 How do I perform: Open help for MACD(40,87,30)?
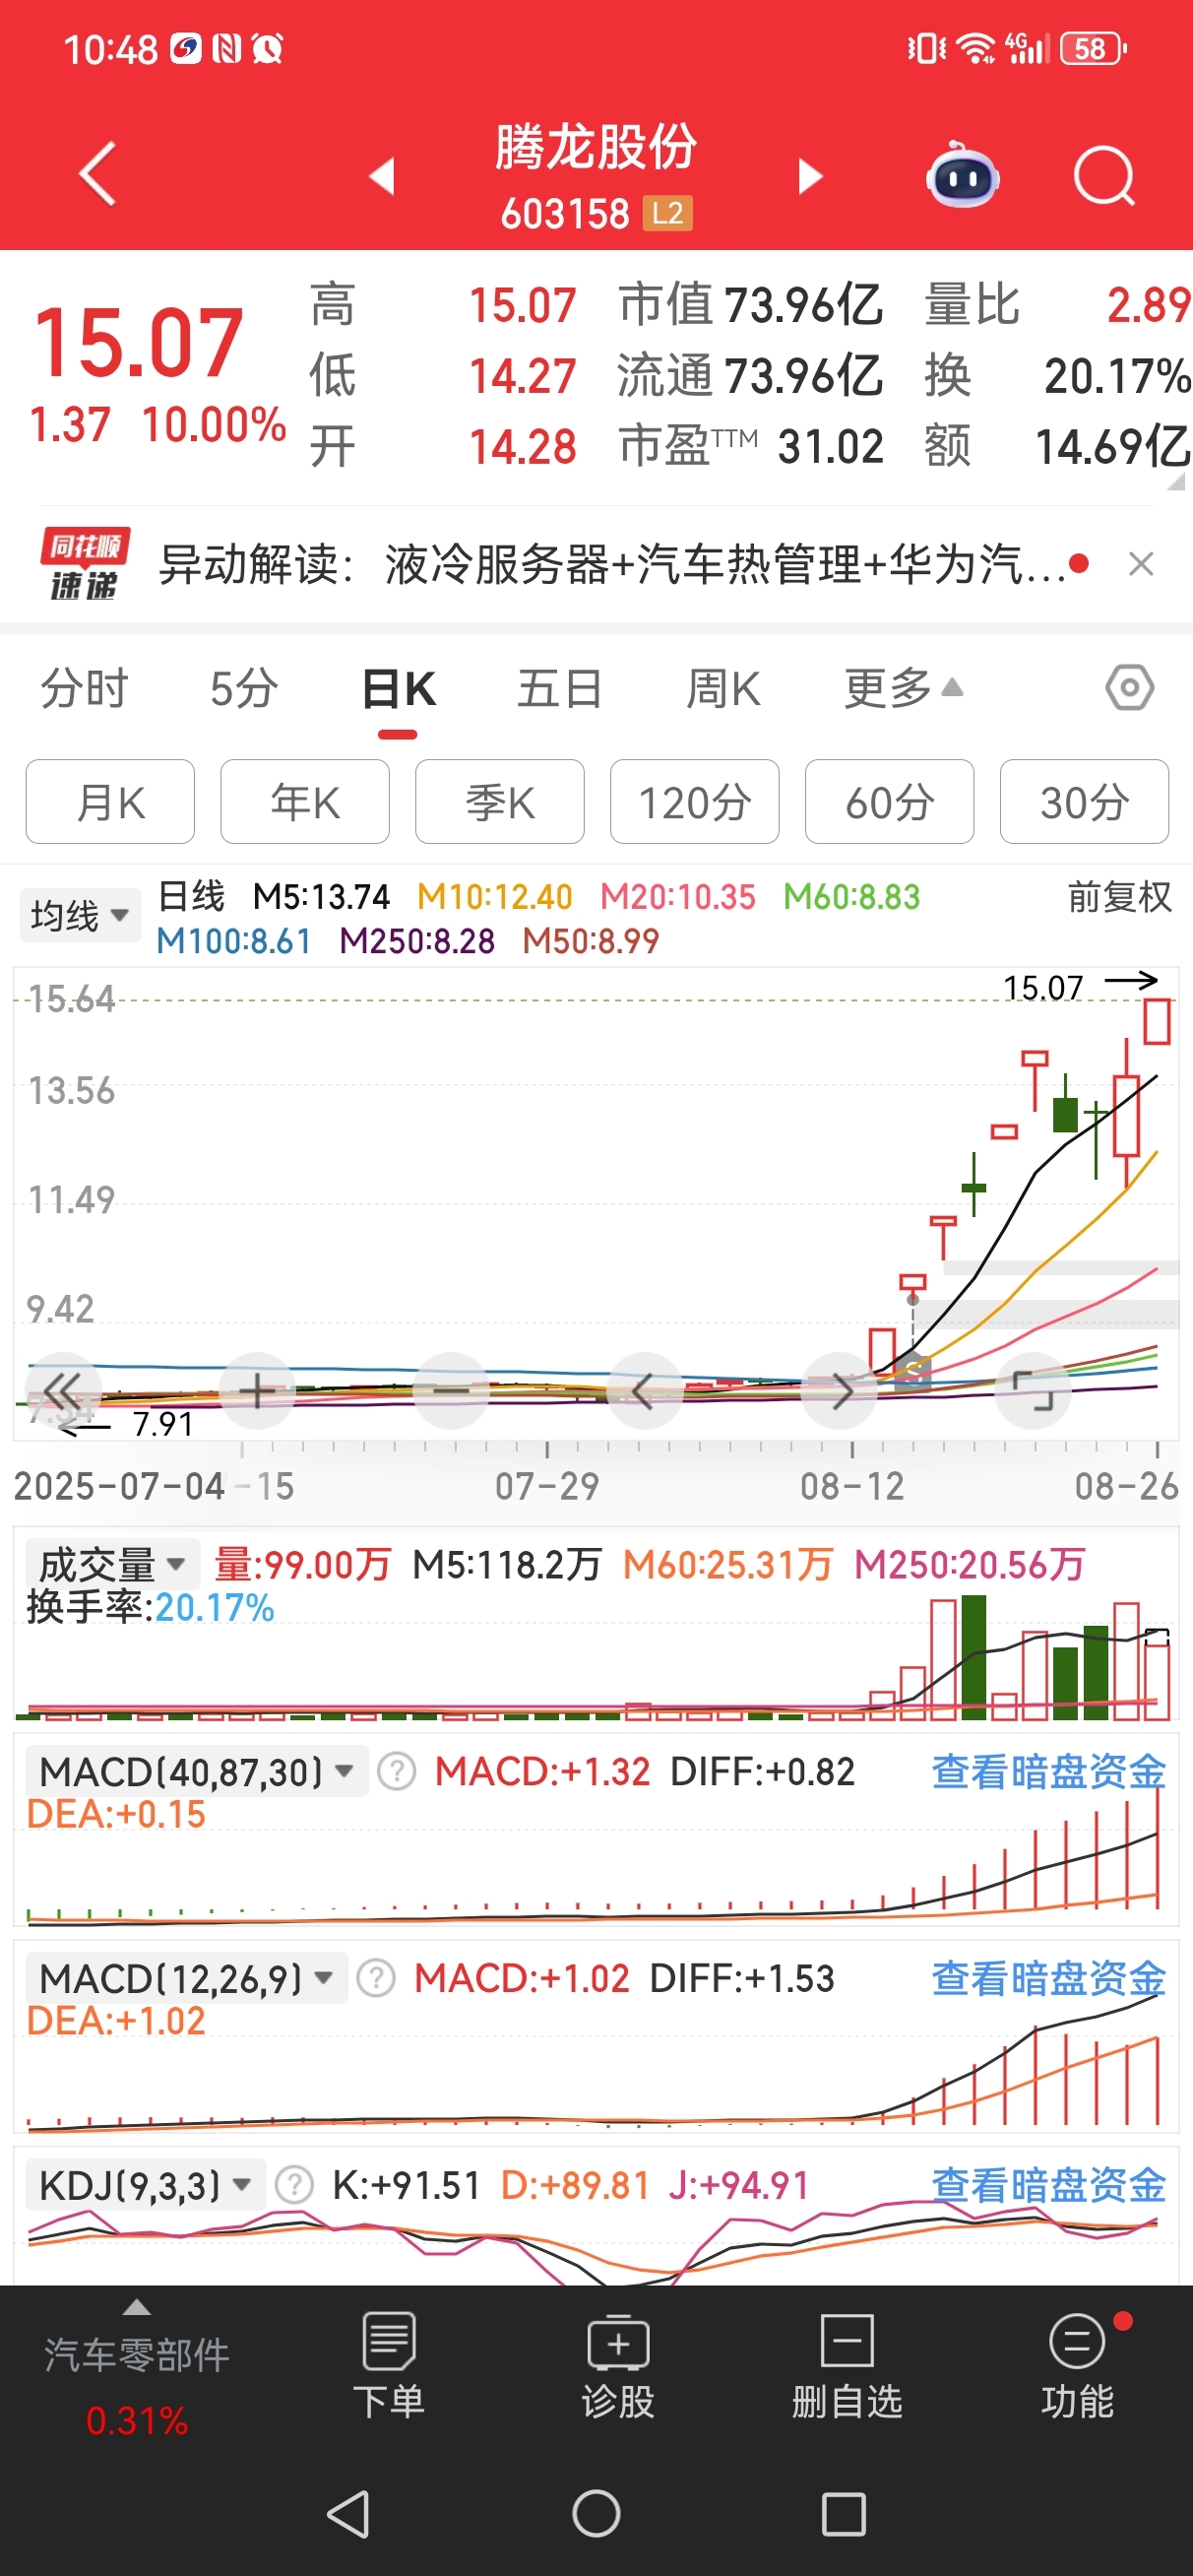click(396, 1772)
